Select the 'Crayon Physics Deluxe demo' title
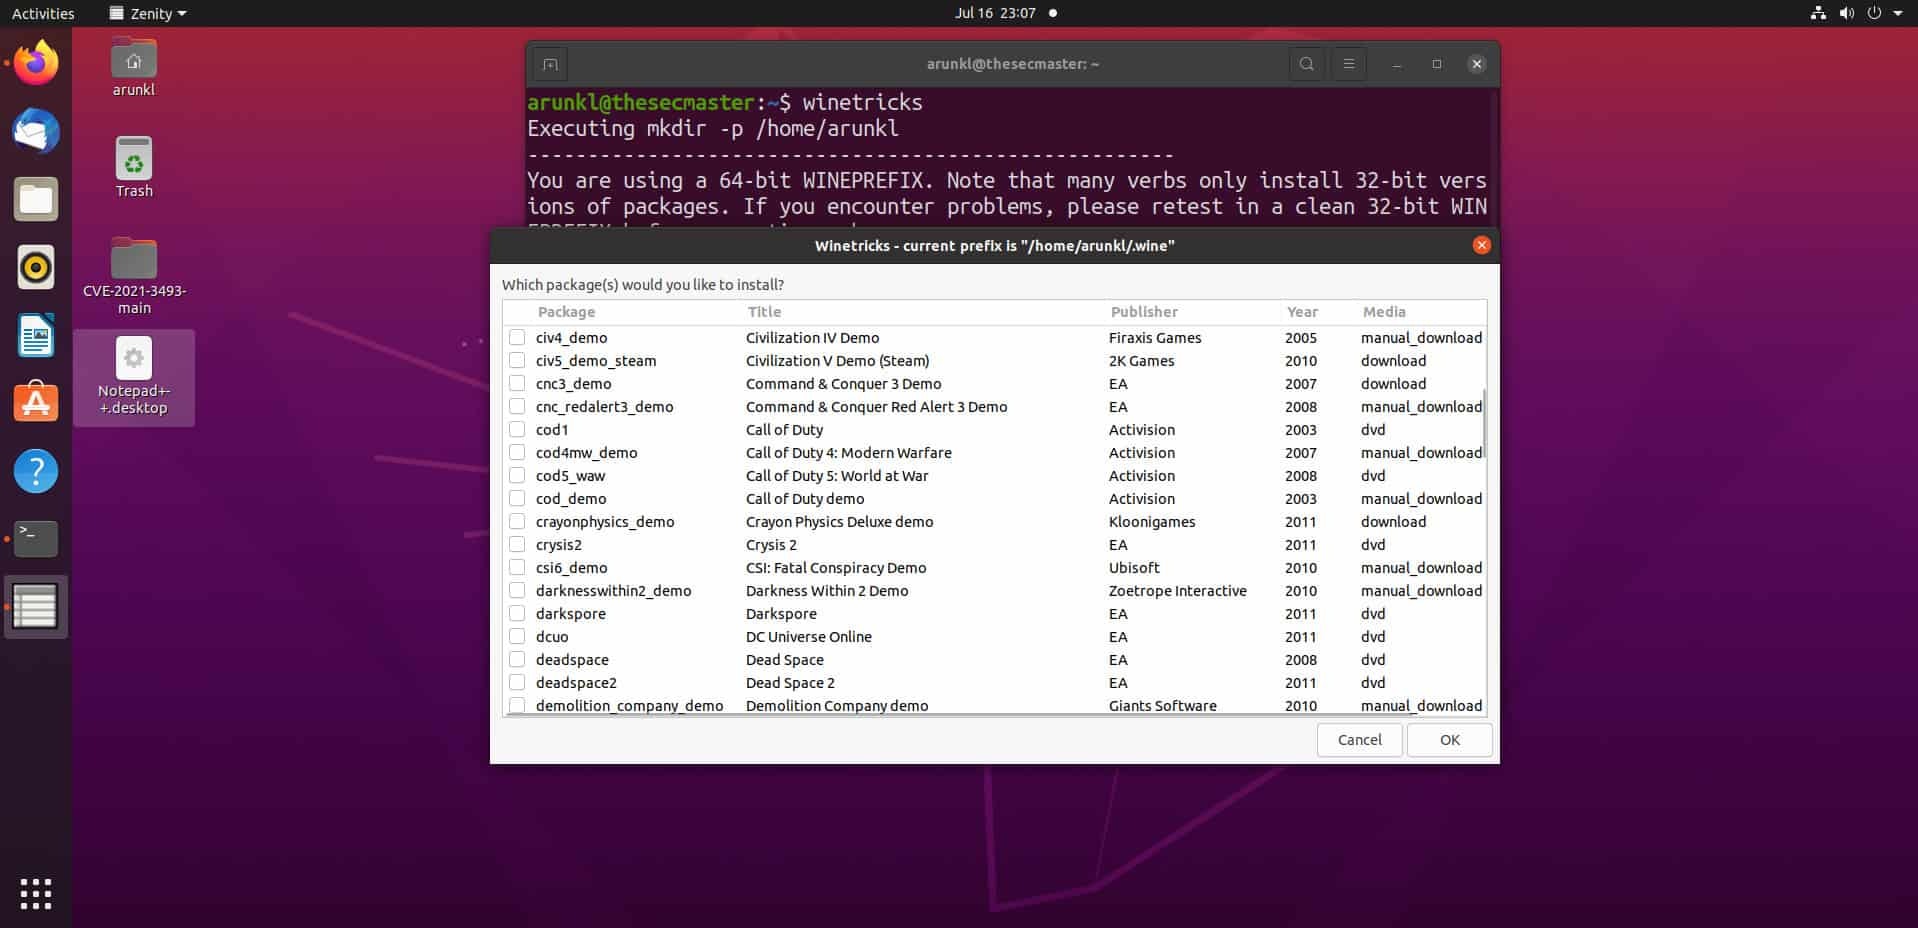This screenshot has width=1918, height=928. pos(839,521)
